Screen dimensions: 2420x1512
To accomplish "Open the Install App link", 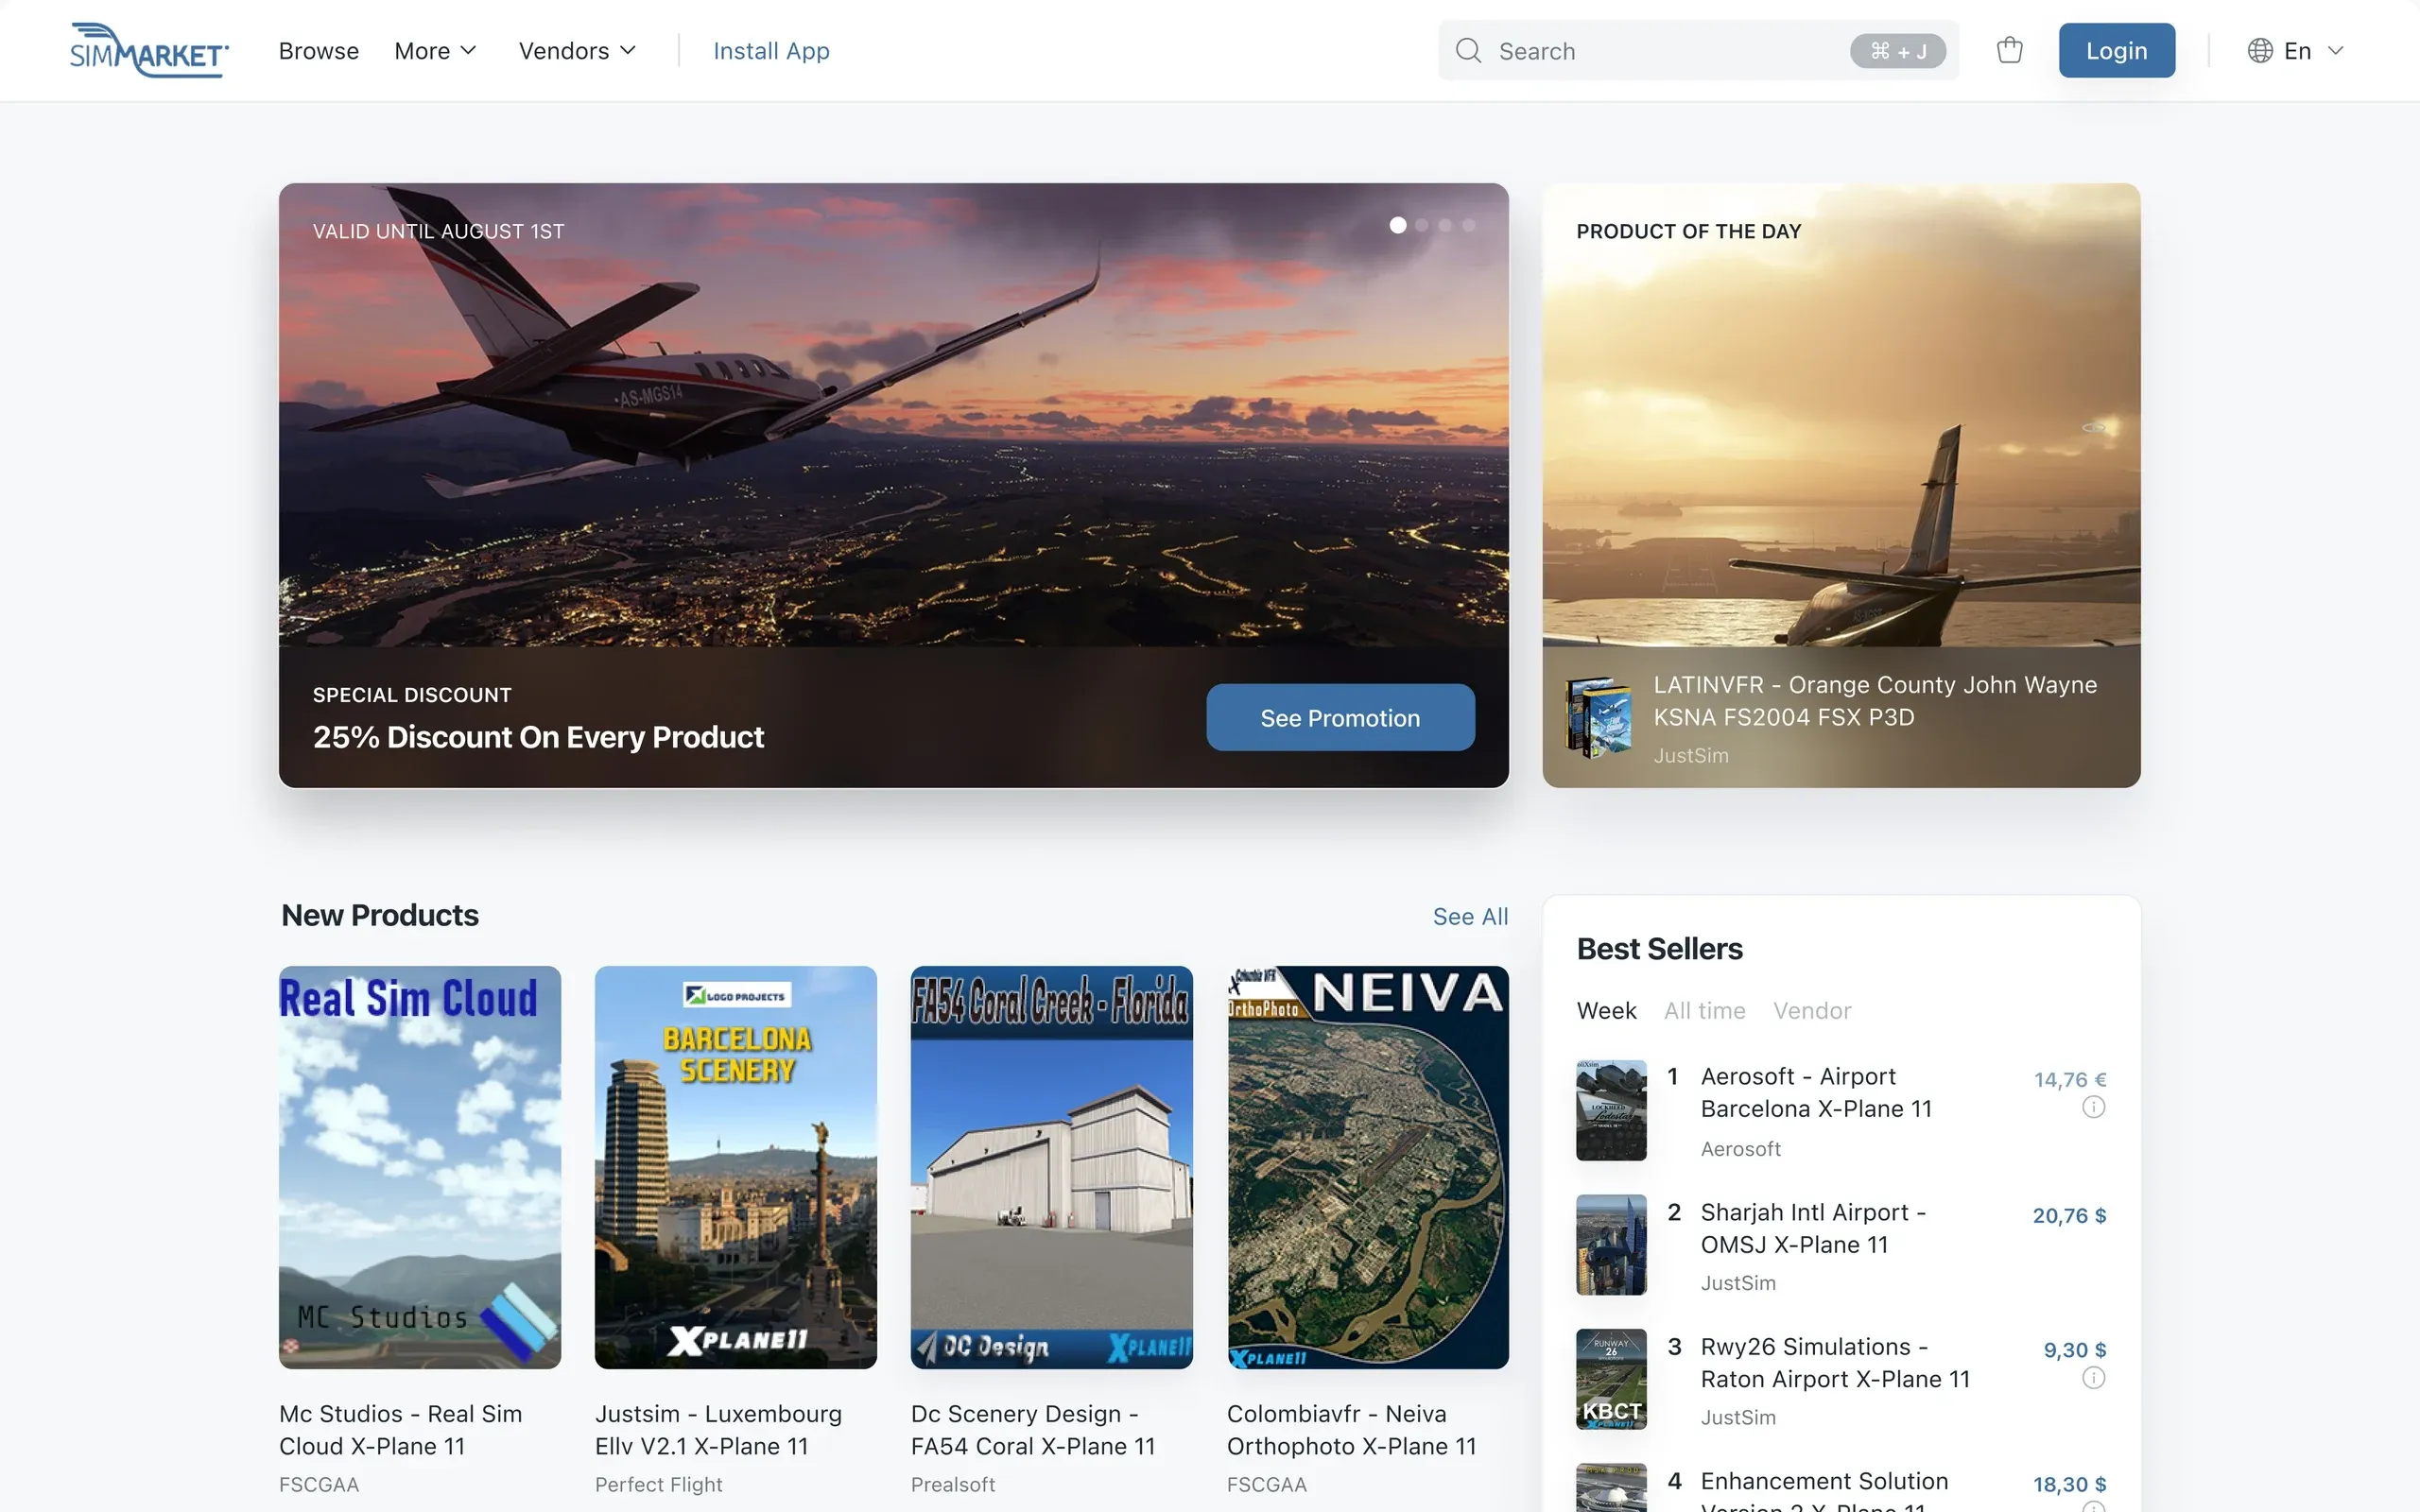I will click(x=771, y=50).
